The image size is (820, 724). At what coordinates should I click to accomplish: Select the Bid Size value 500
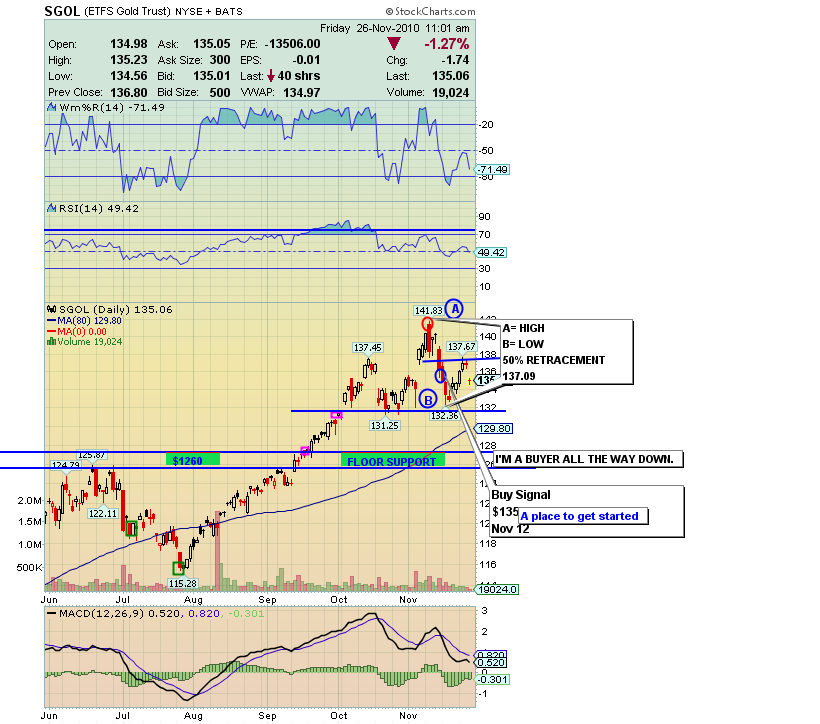tap(220, 93)
